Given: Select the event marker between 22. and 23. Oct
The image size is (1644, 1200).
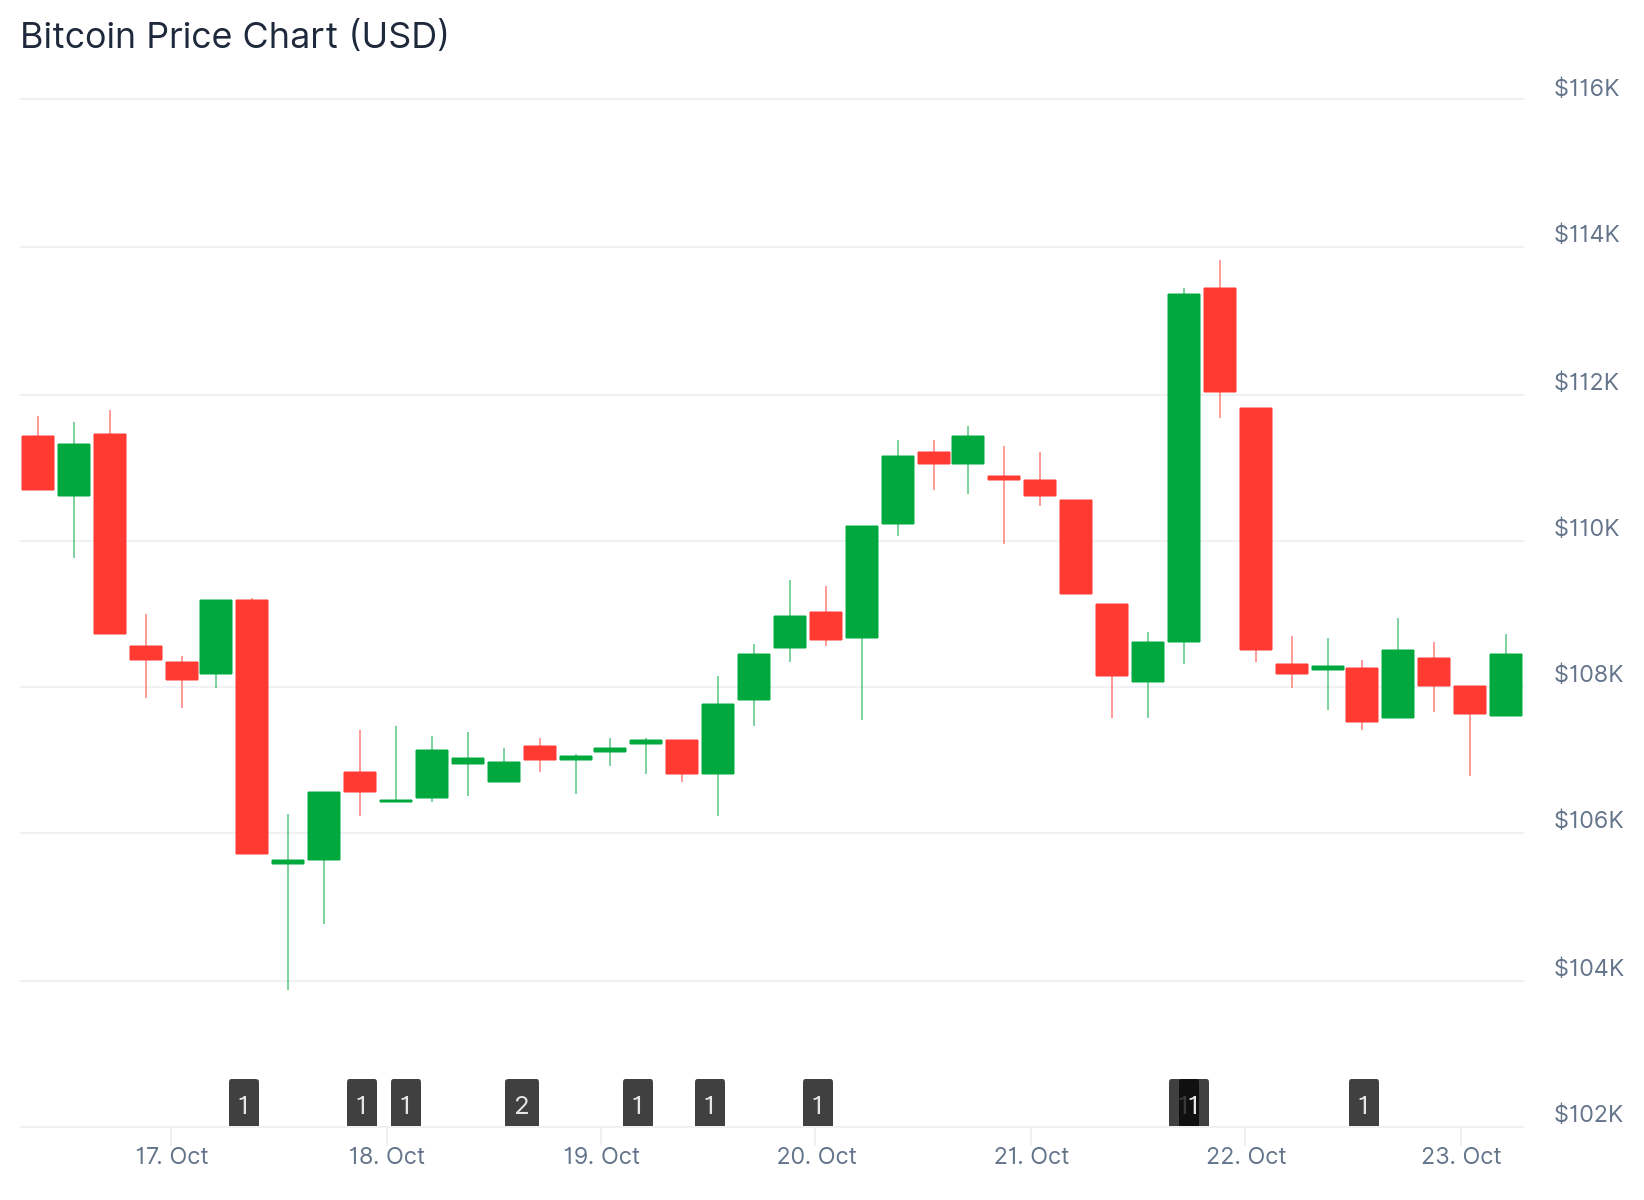Looking at the screenshot, I should point(1364,1103).
